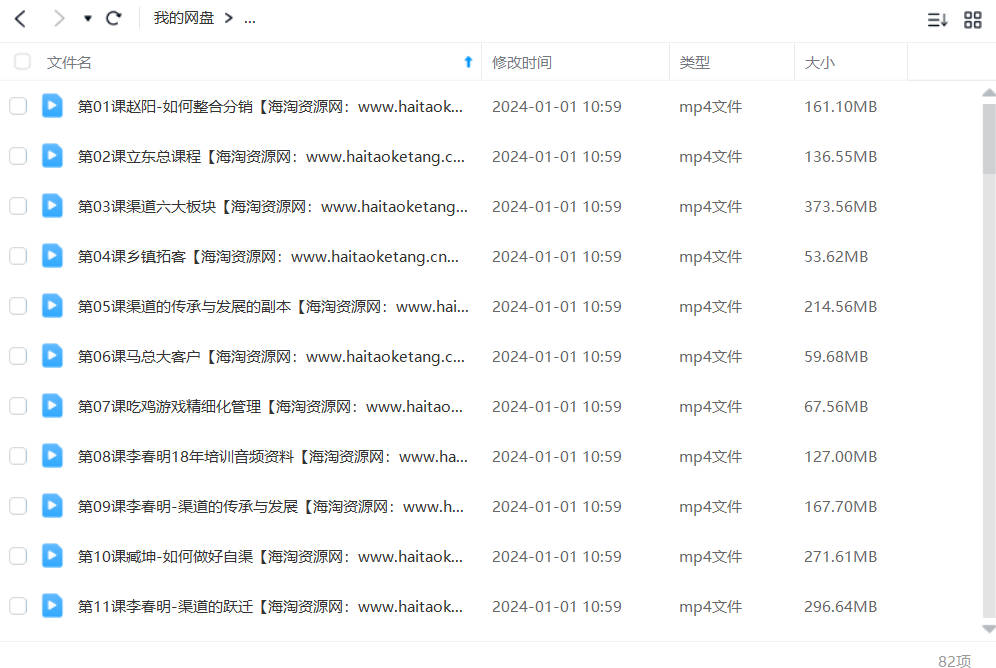This screenshot has width=996, height=668.
Task: Open file 第11课李春明-渠道的跃迁
Action: click(x=270, y=606)
